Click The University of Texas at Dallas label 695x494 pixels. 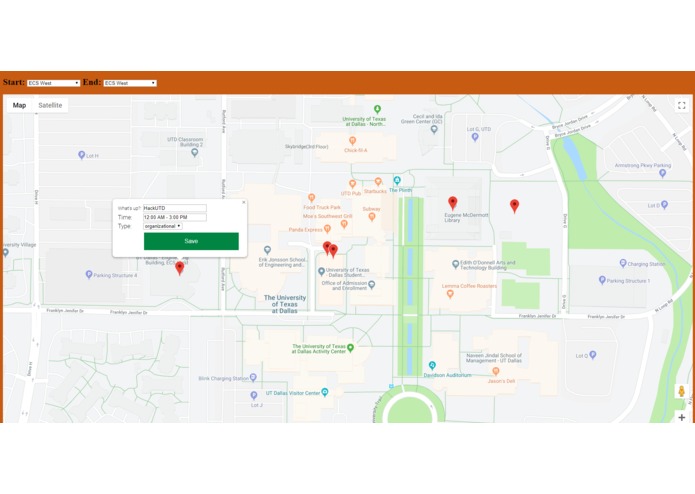click(285, 304)
